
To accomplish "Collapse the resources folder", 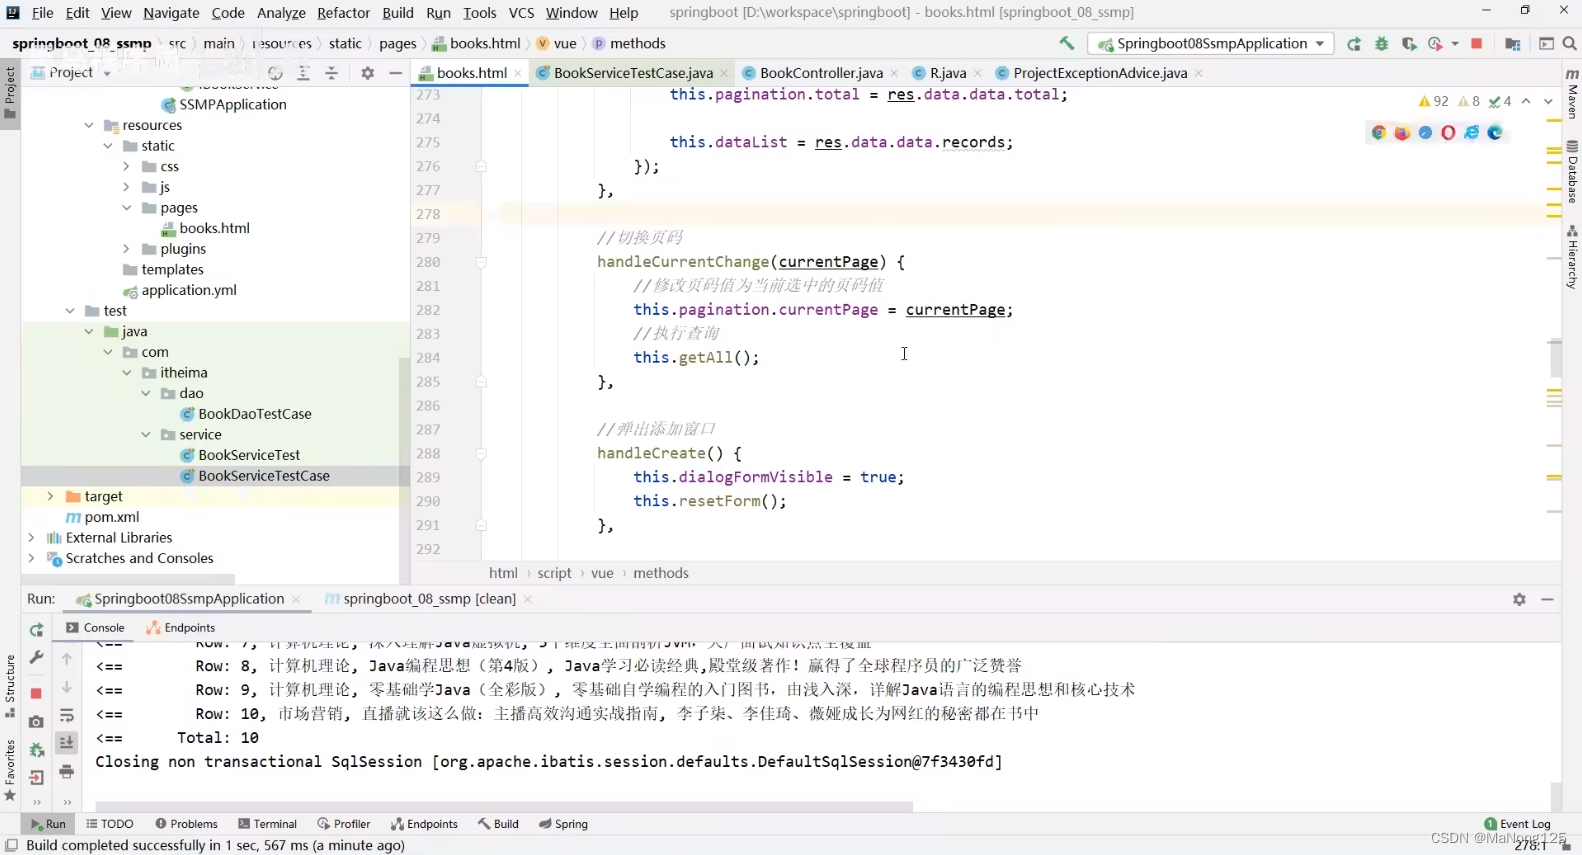I will [x=89, y=125].
